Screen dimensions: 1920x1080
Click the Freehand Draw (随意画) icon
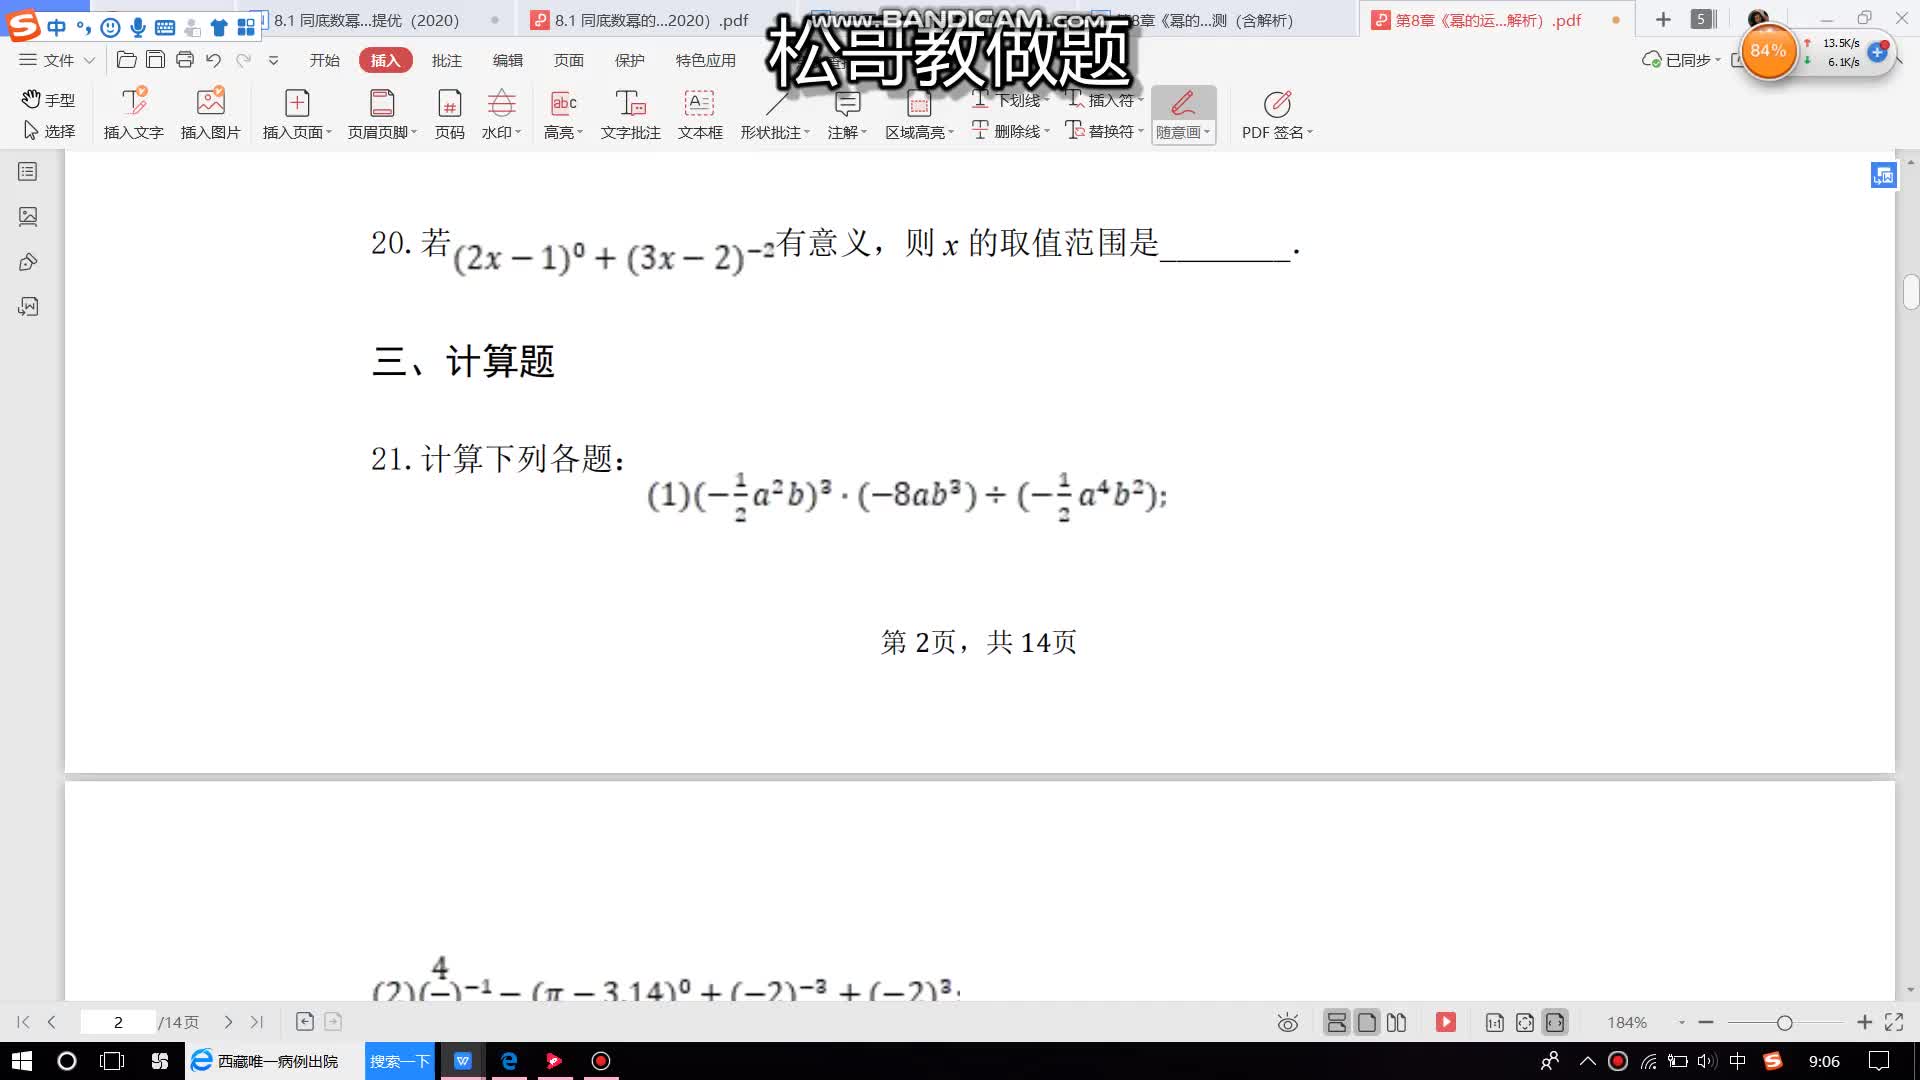click(1183, 103)
